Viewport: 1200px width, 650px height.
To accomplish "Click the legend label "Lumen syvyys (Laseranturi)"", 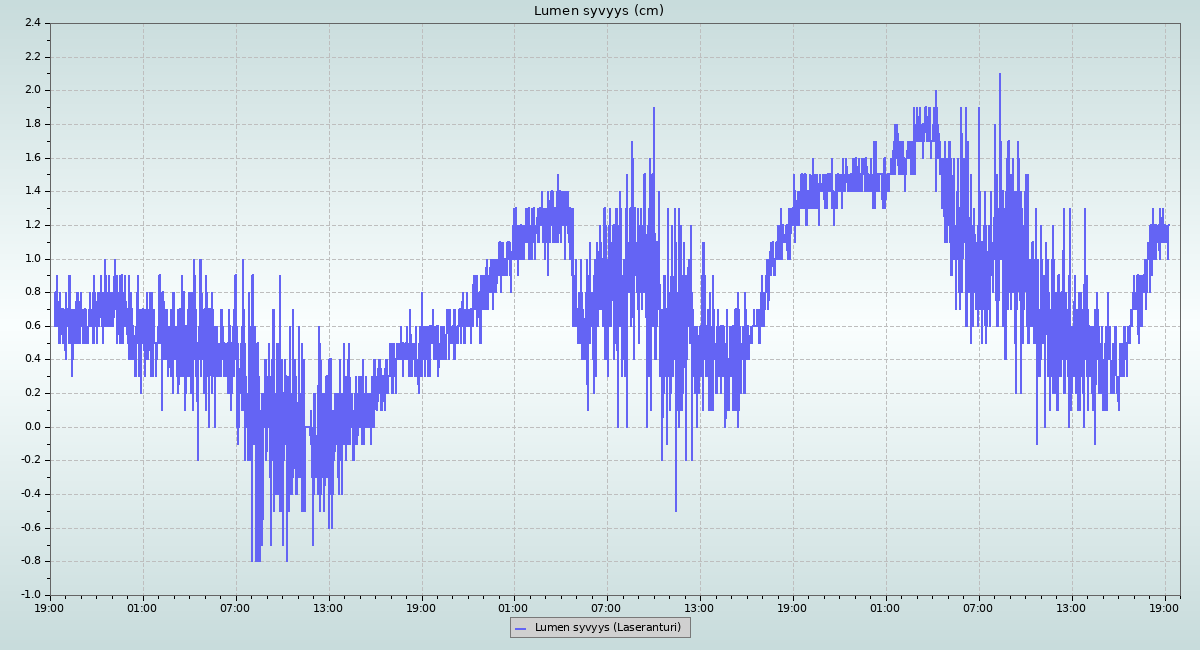I will tap(607, 628).
